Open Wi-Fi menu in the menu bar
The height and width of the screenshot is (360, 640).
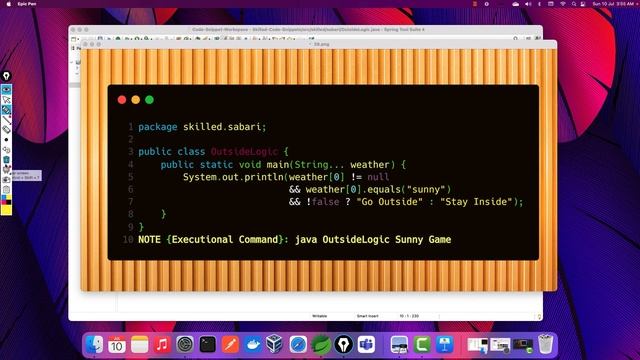tap(562, 4)
